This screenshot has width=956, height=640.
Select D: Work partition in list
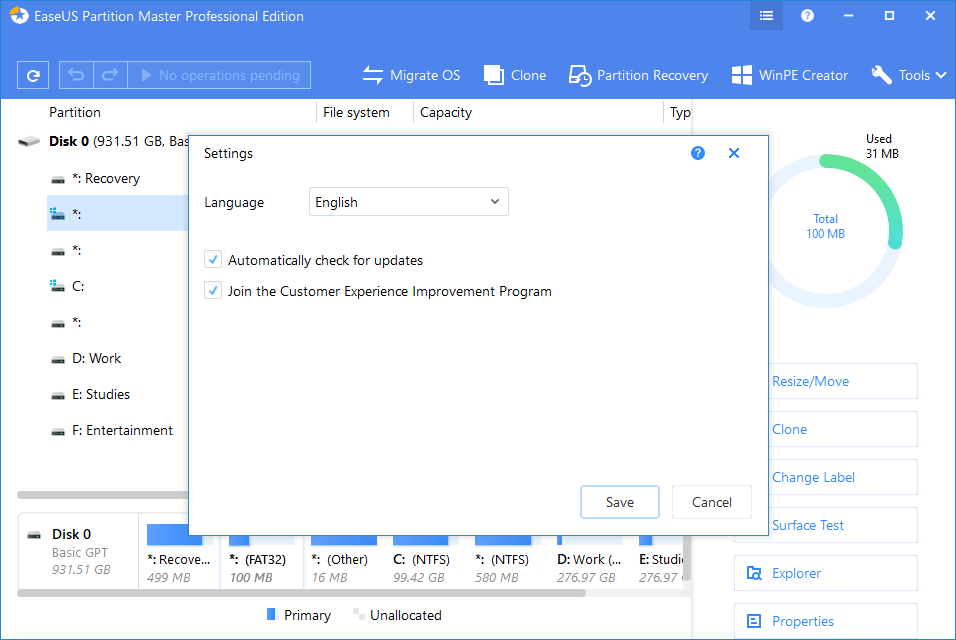[96, 358]
